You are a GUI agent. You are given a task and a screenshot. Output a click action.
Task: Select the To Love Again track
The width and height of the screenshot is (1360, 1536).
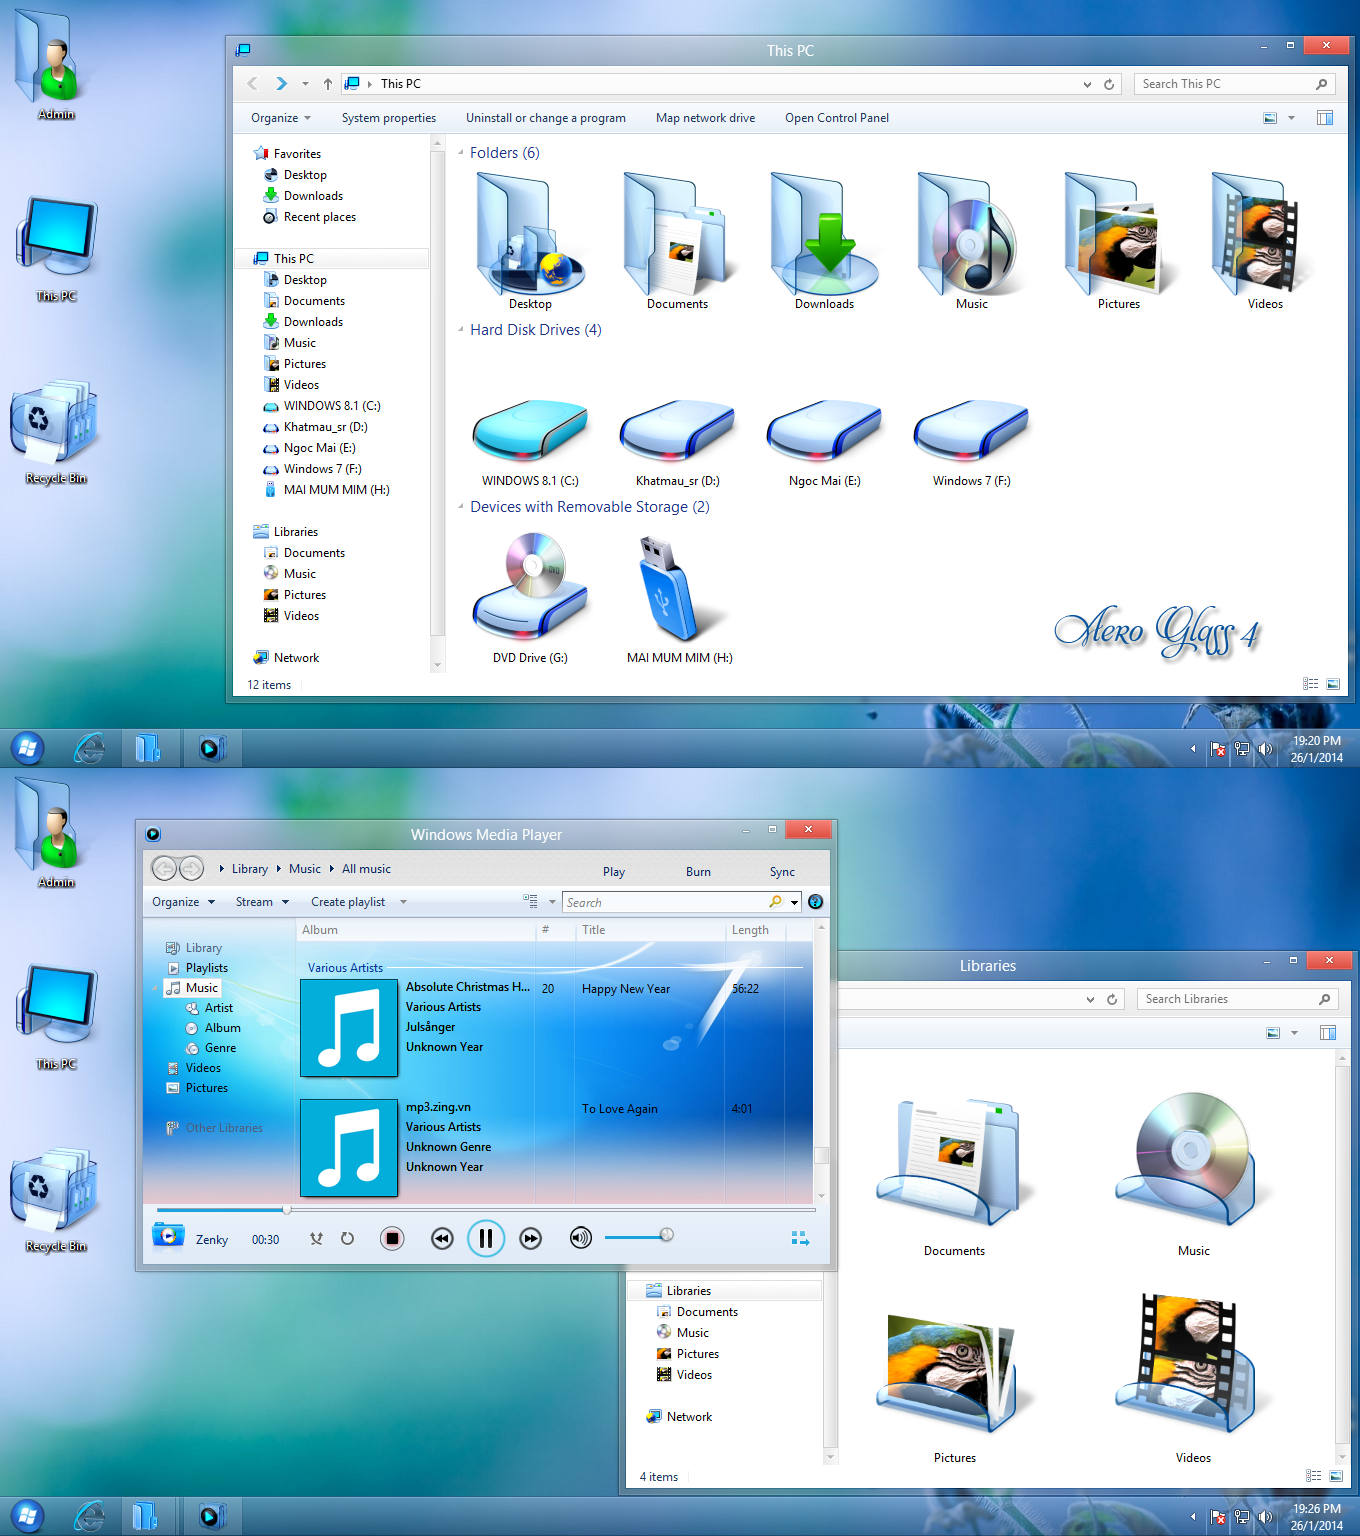[x=620, y=1109]
